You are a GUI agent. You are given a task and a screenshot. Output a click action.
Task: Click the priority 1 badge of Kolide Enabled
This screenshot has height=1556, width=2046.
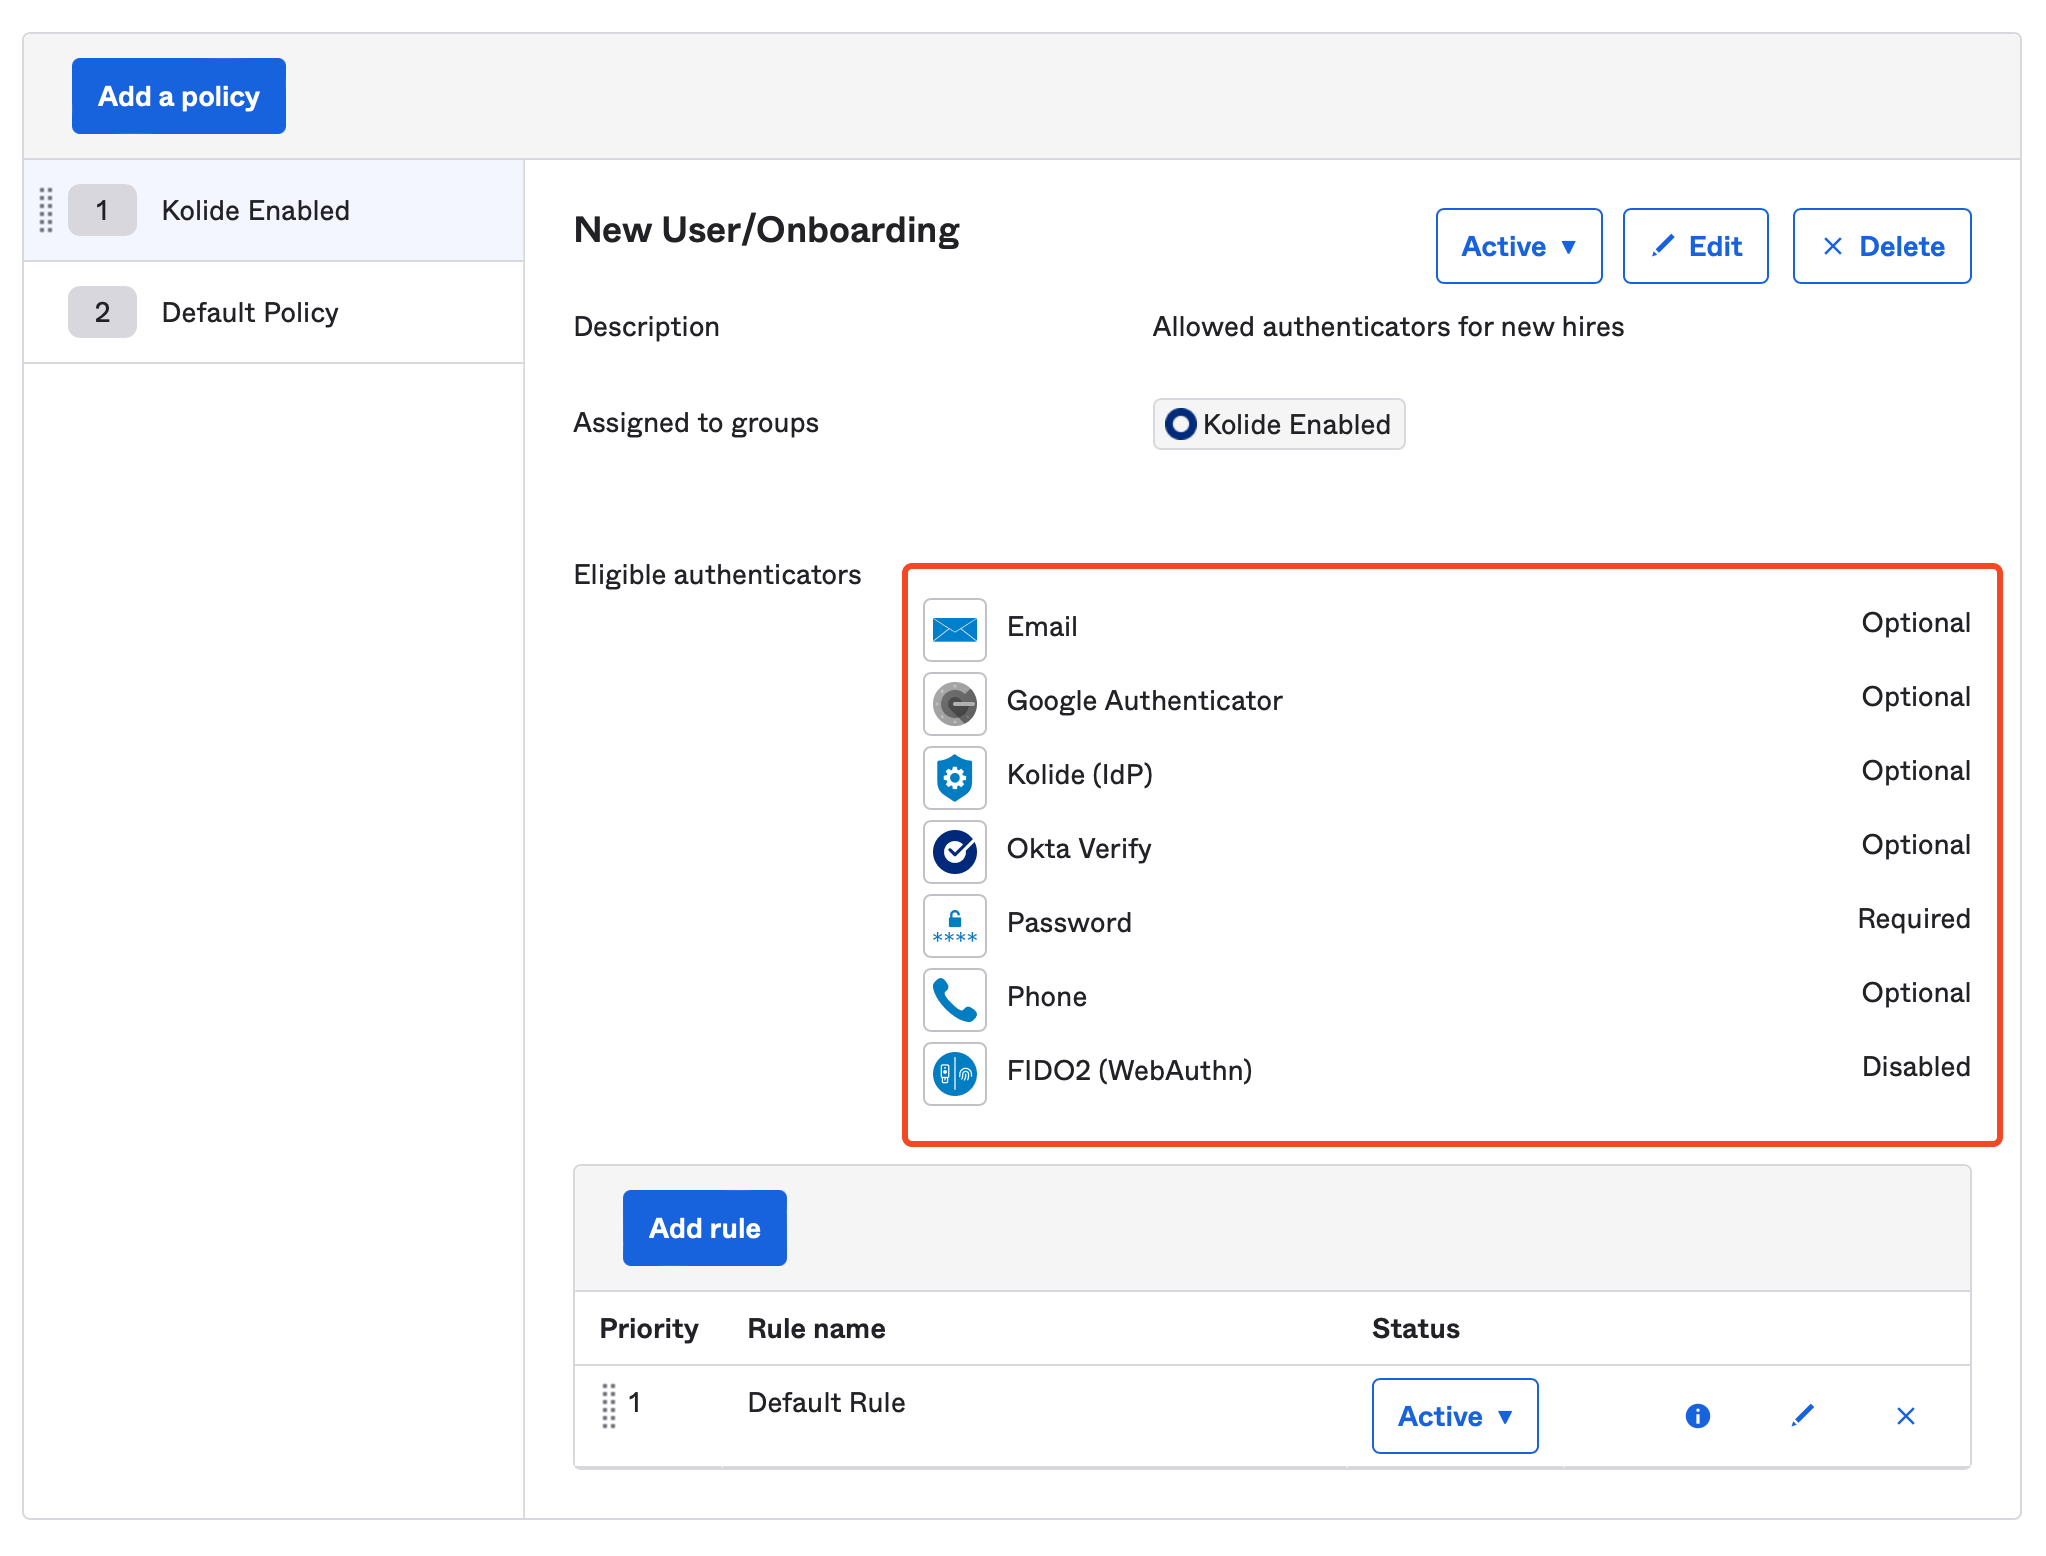pos(102,210)
